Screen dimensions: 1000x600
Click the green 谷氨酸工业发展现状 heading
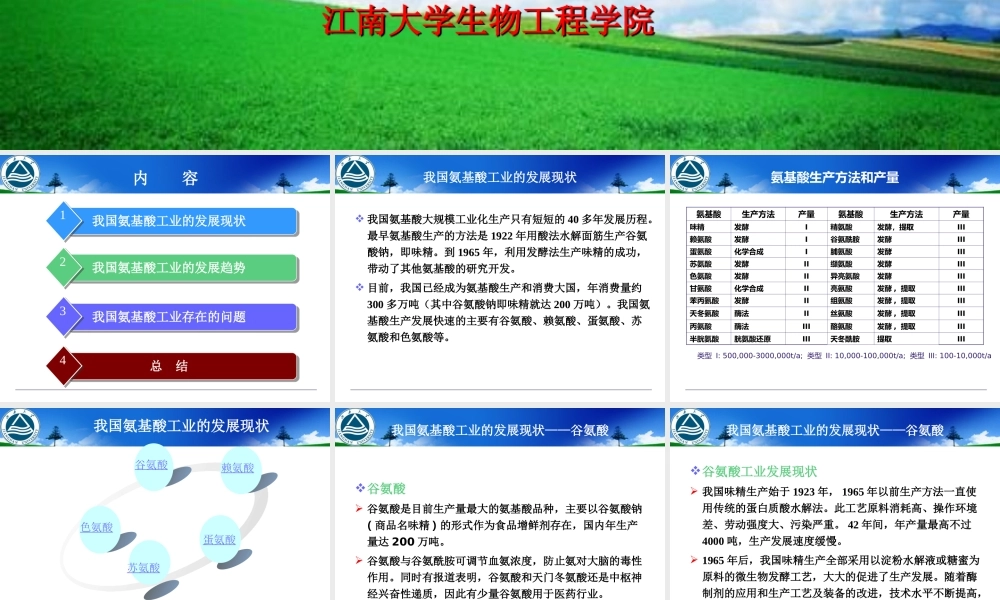760,472
